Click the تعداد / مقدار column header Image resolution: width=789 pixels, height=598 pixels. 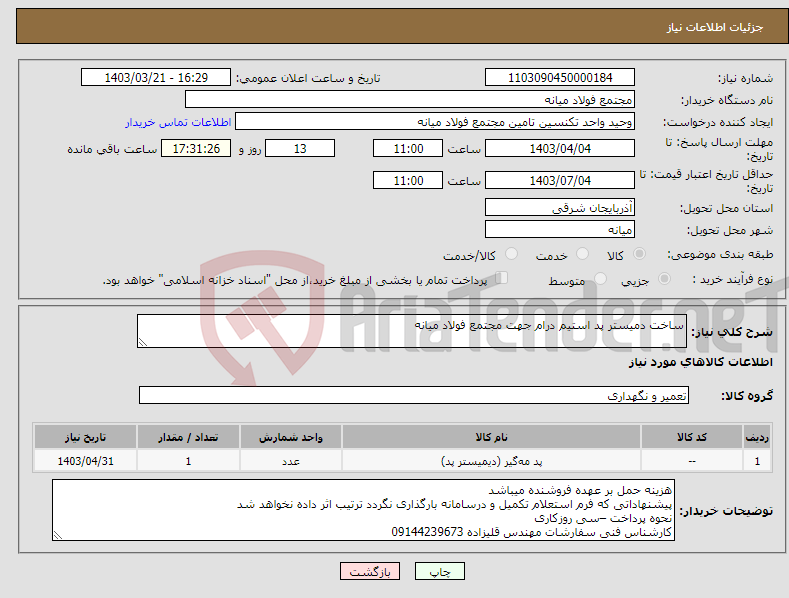pyautogui.click(x=188, y=437)
